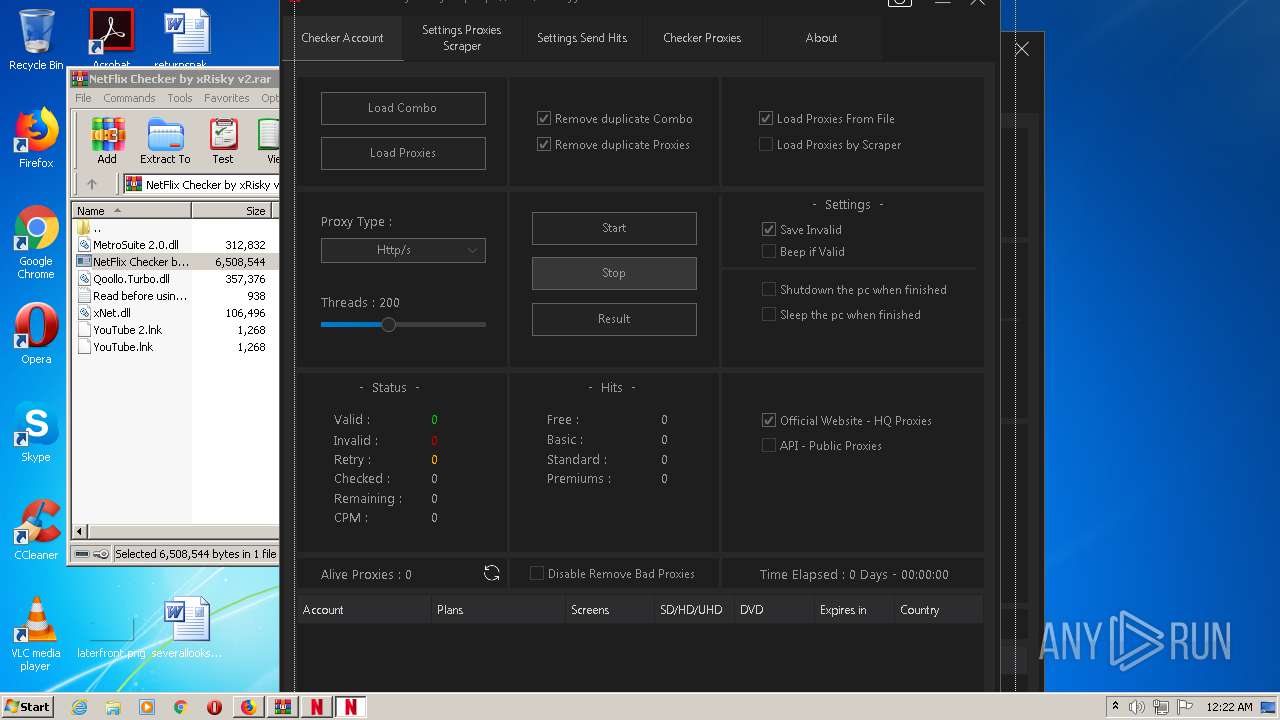This screenshot has width=1280, height=720.
Task: Adjust the Threads slider handle
Action: [388, 324]
